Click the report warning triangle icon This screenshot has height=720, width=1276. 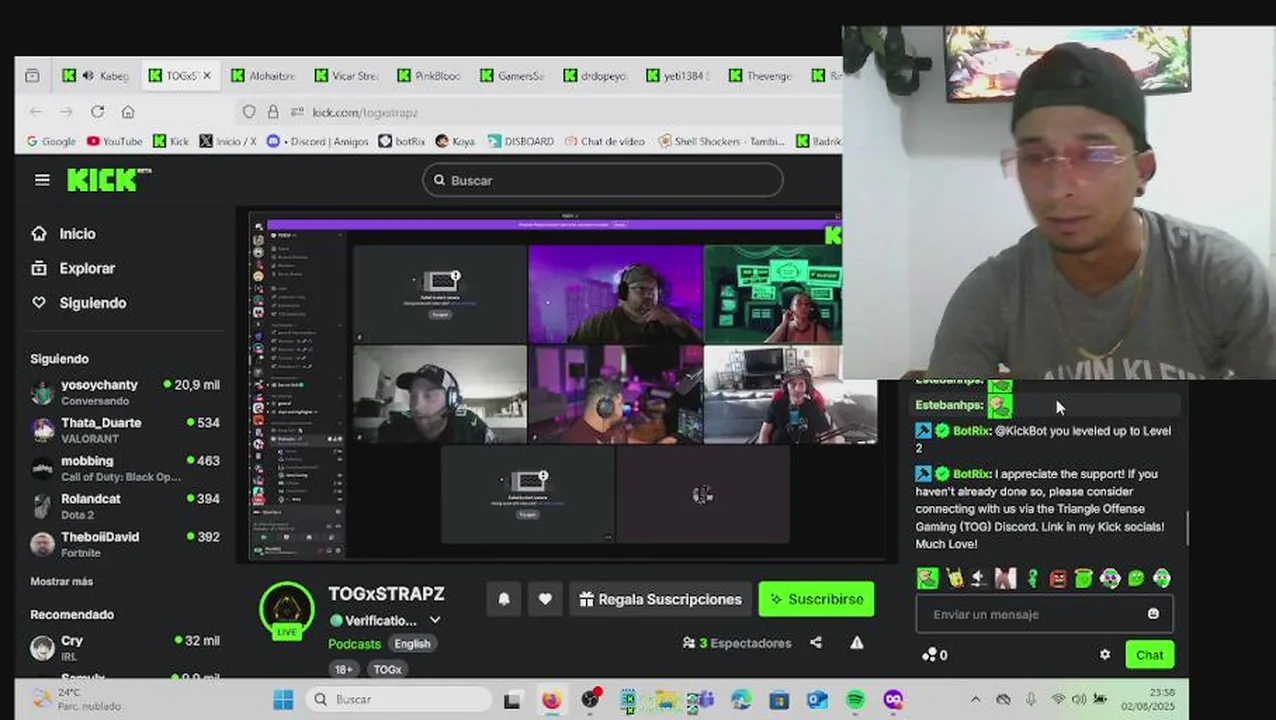857,643
